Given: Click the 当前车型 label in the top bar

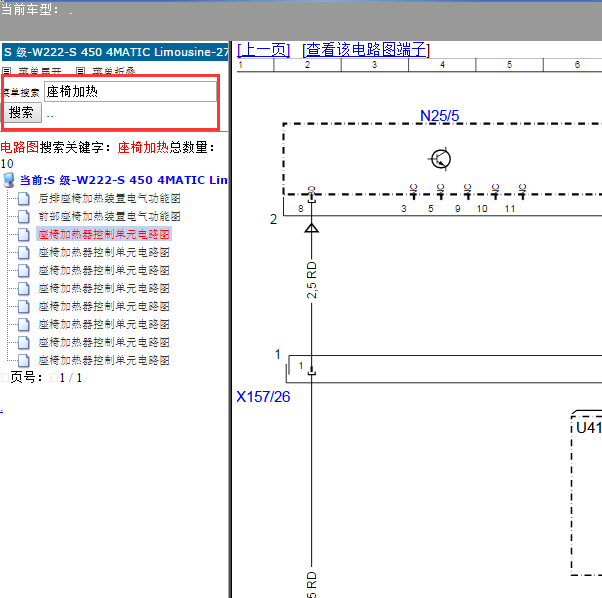Looking at the screenshot, I should (30, 9).
